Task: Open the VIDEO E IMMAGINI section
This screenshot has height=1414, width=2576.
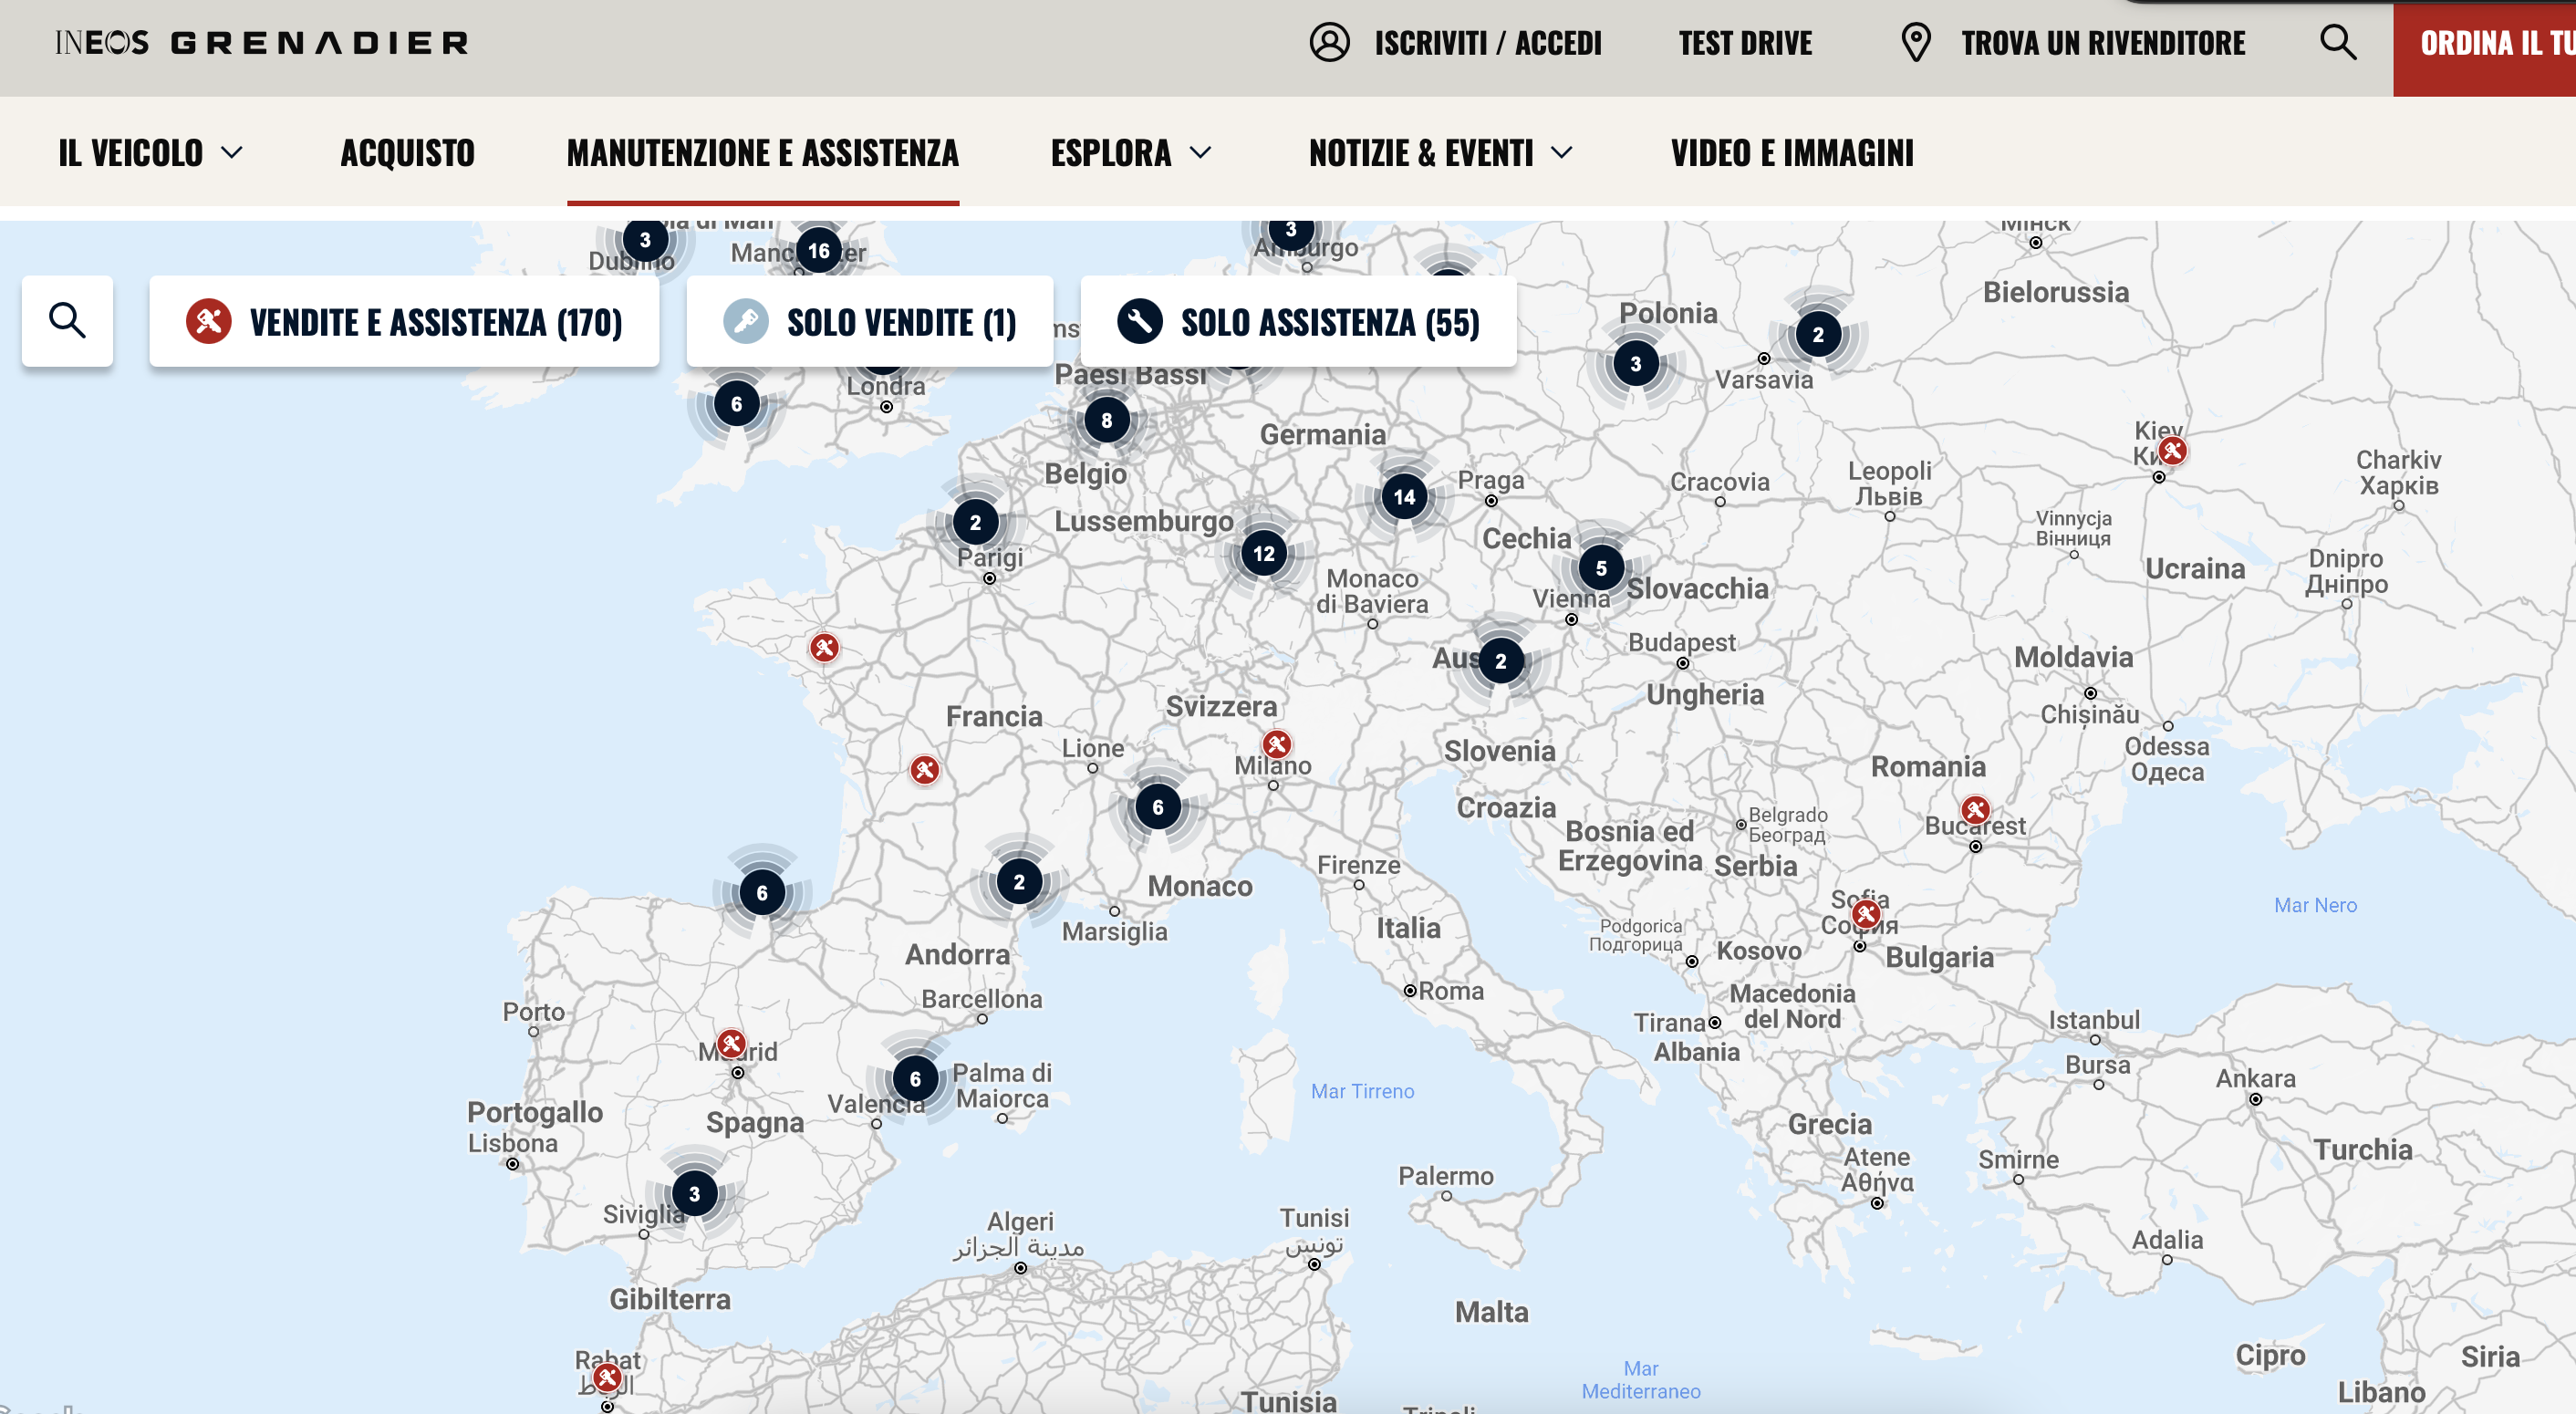Action: click(x=1793, y=153)
